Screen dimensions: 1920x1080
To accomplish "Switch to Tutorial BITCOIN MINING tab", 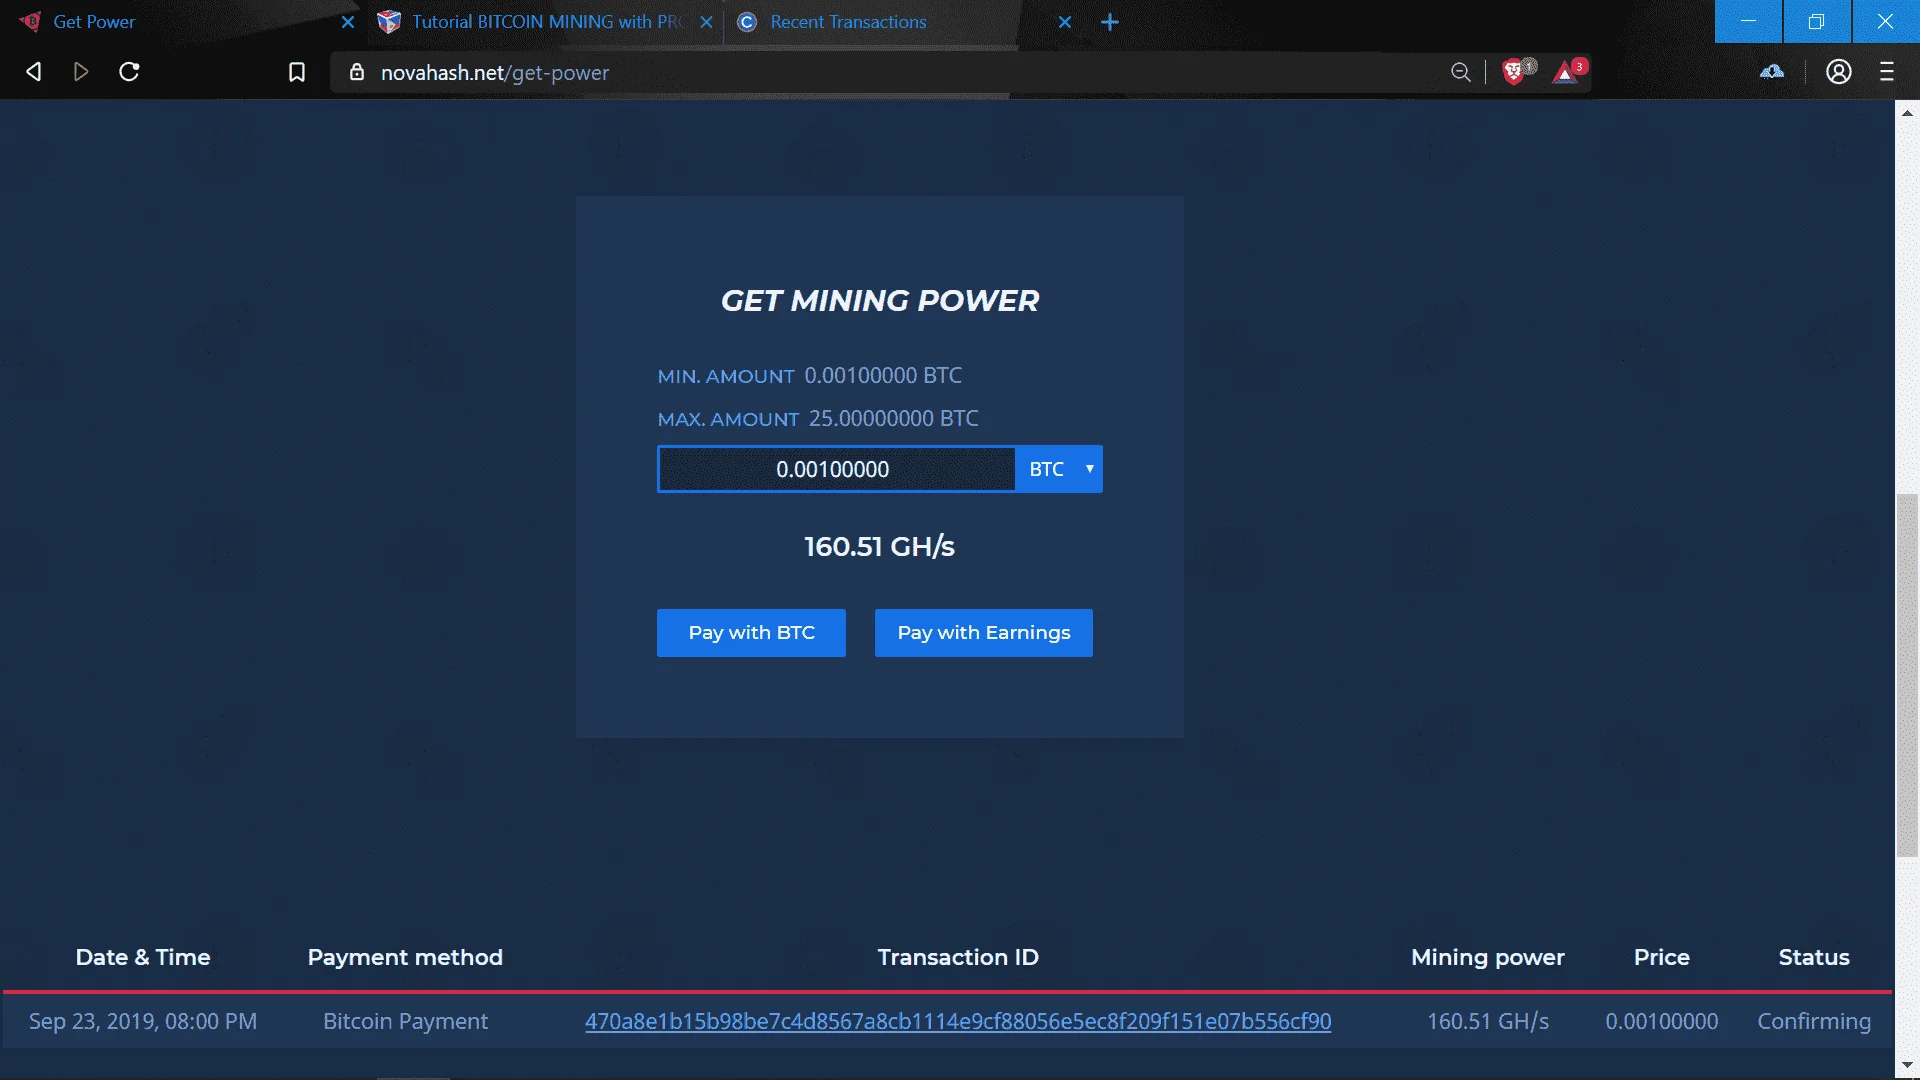I will [x=545, y=22].
